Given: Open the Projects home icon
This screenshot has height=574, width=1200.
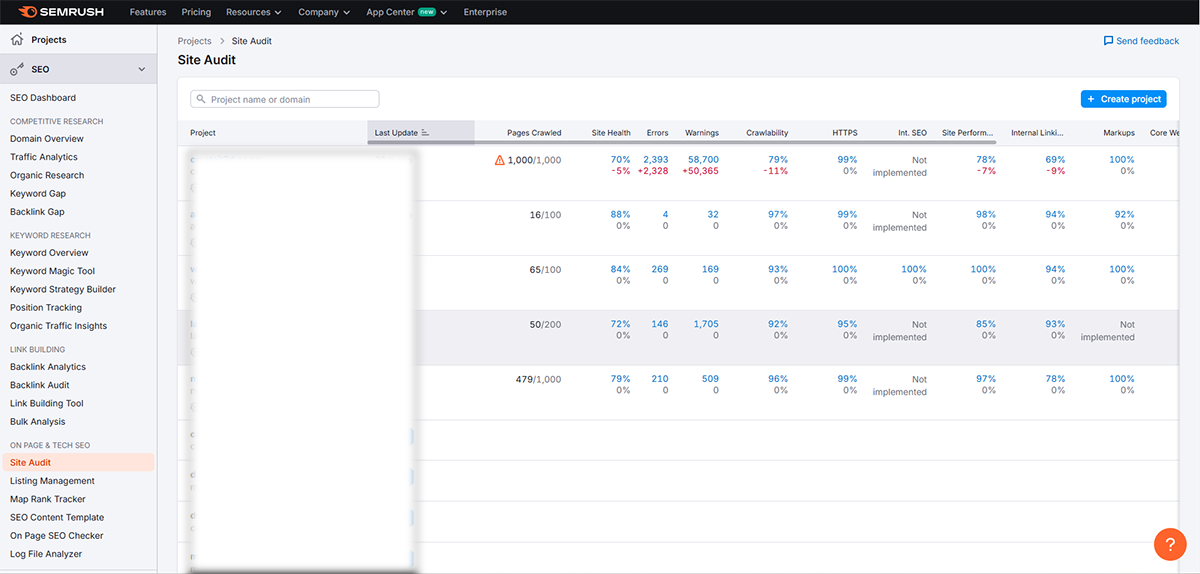Looking at the screenshot, I should point(17,40).
